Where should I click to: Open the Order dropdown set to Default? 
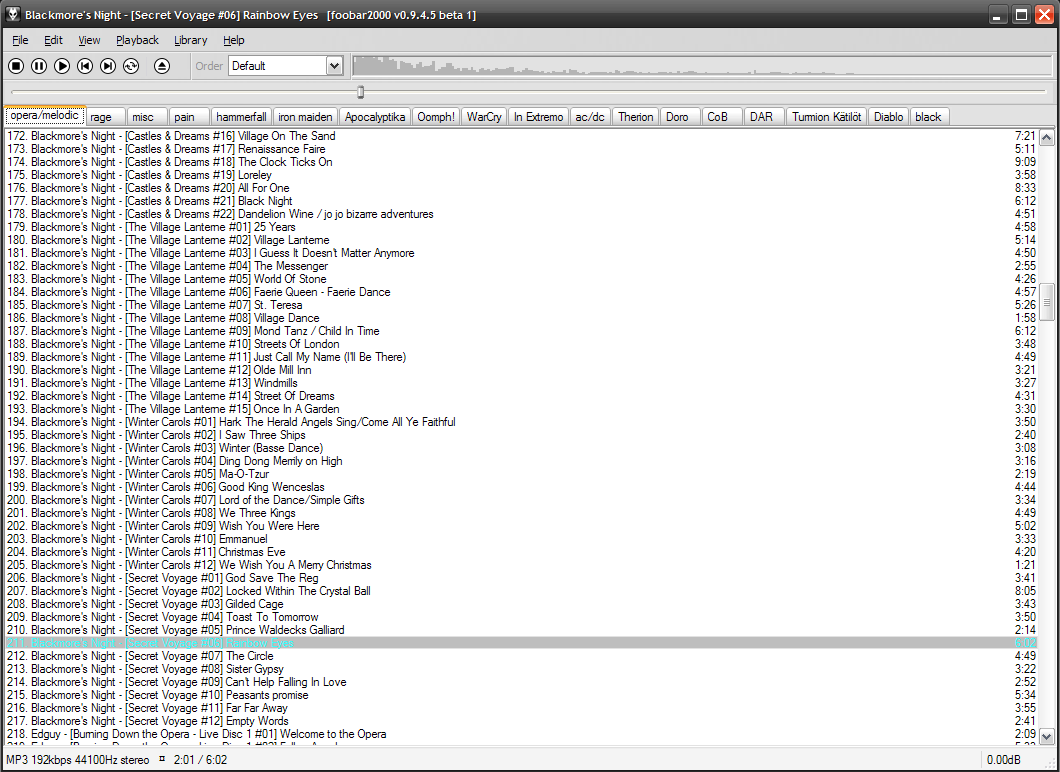pyautogui.click(x=286, y=66)
